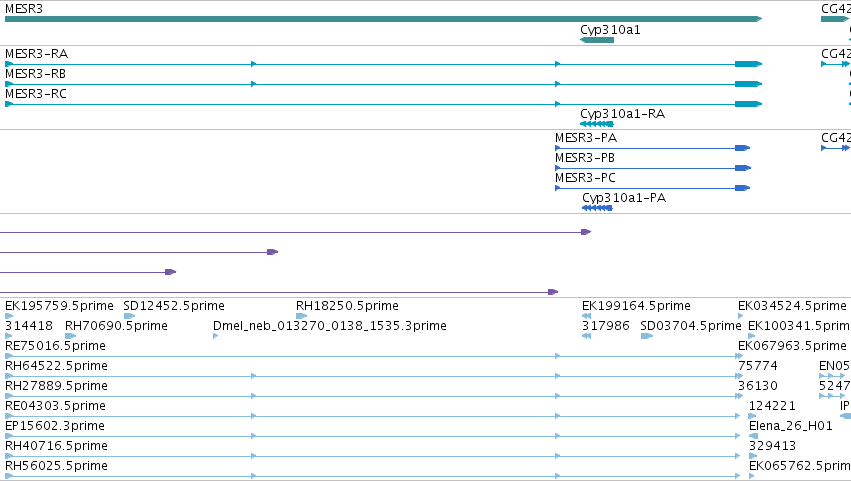Screen dimensions: 851x481
Task: Click the EK034524.5prime EST label
Action: (792, 306)
